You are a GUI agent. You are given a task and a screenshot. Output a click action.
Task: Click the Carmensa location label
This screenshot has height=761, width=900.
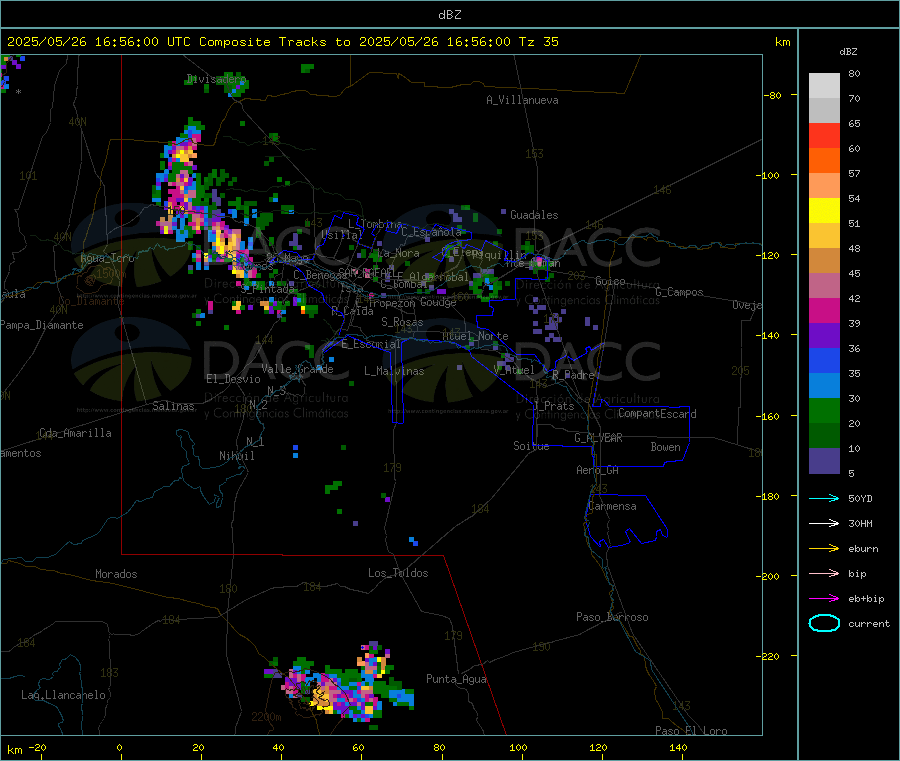tap(612, 506)
